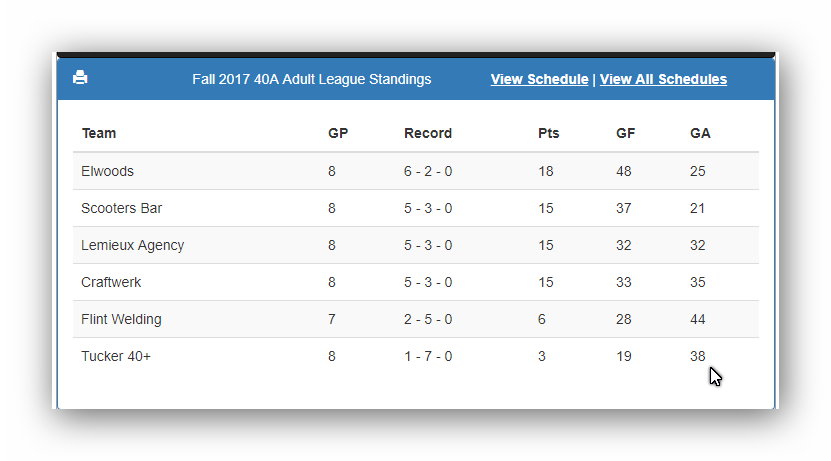This screenshot has height=461, width=831.
Task: Click Elwoods goals for value 48
Action: click(x=624, y=171)
